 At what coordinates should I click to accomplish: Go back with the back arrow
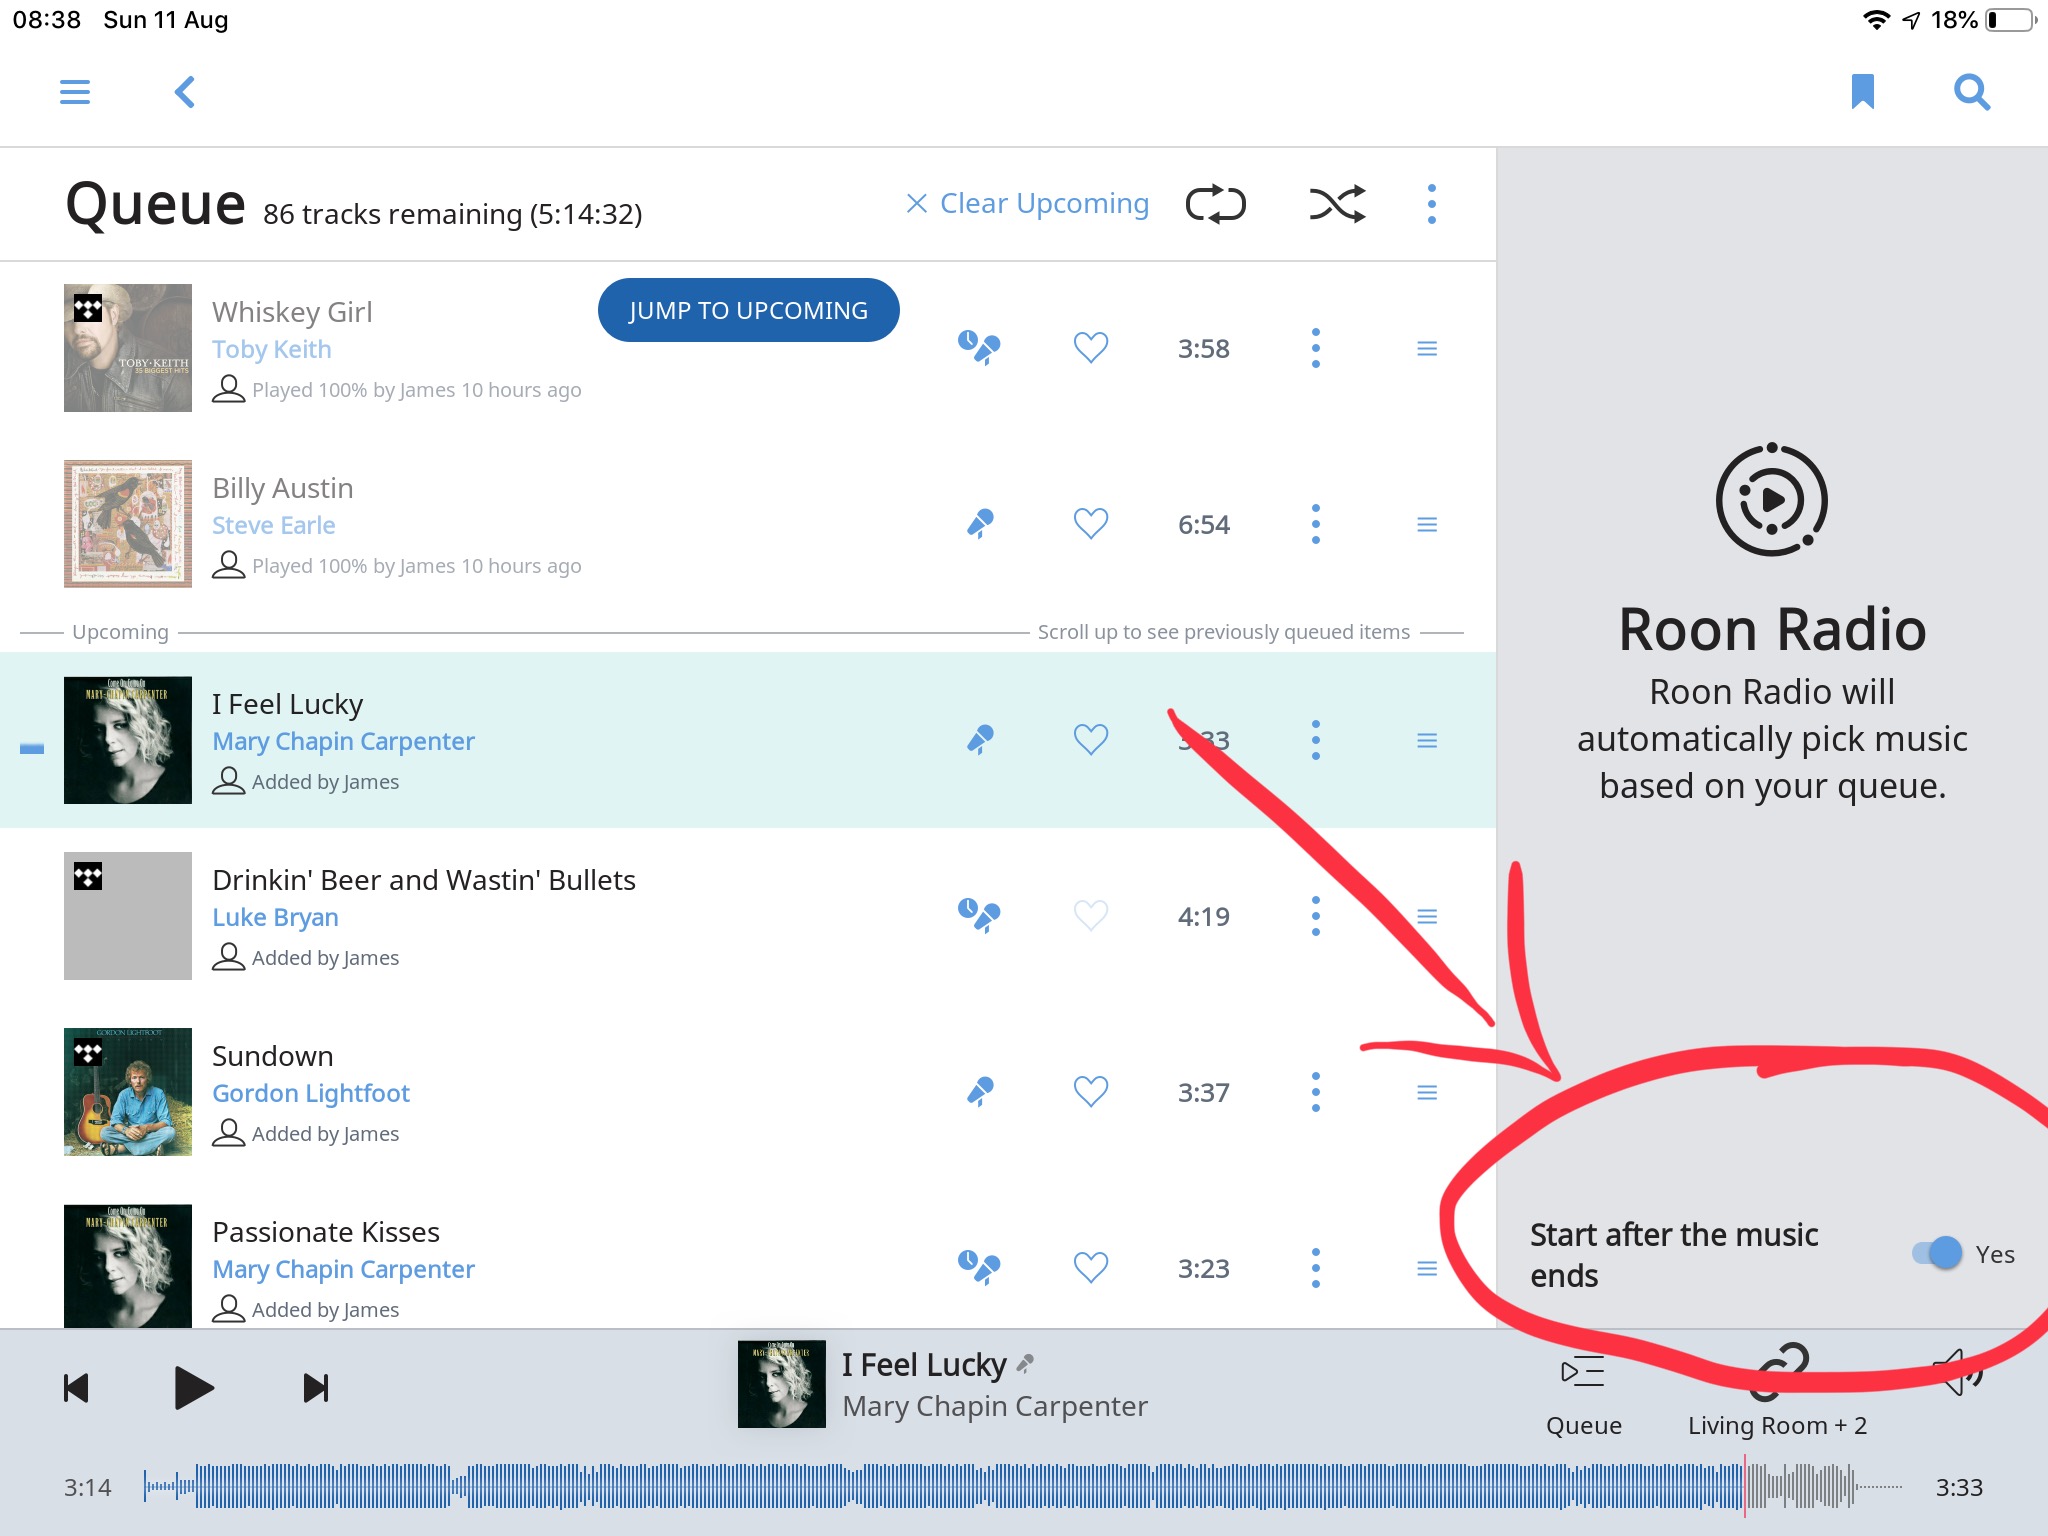[x=185, y=92]
